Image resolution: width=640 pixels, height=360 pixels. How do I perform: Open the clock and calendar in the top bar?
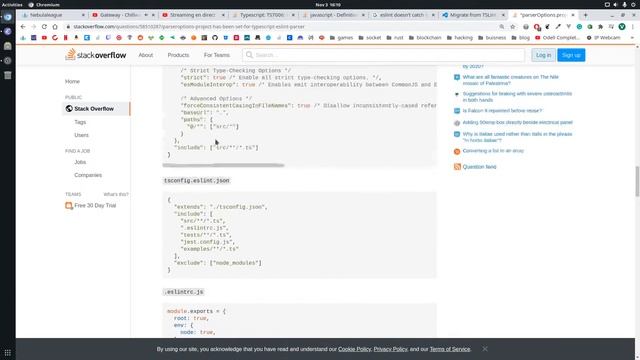click(x=328, y=4)
